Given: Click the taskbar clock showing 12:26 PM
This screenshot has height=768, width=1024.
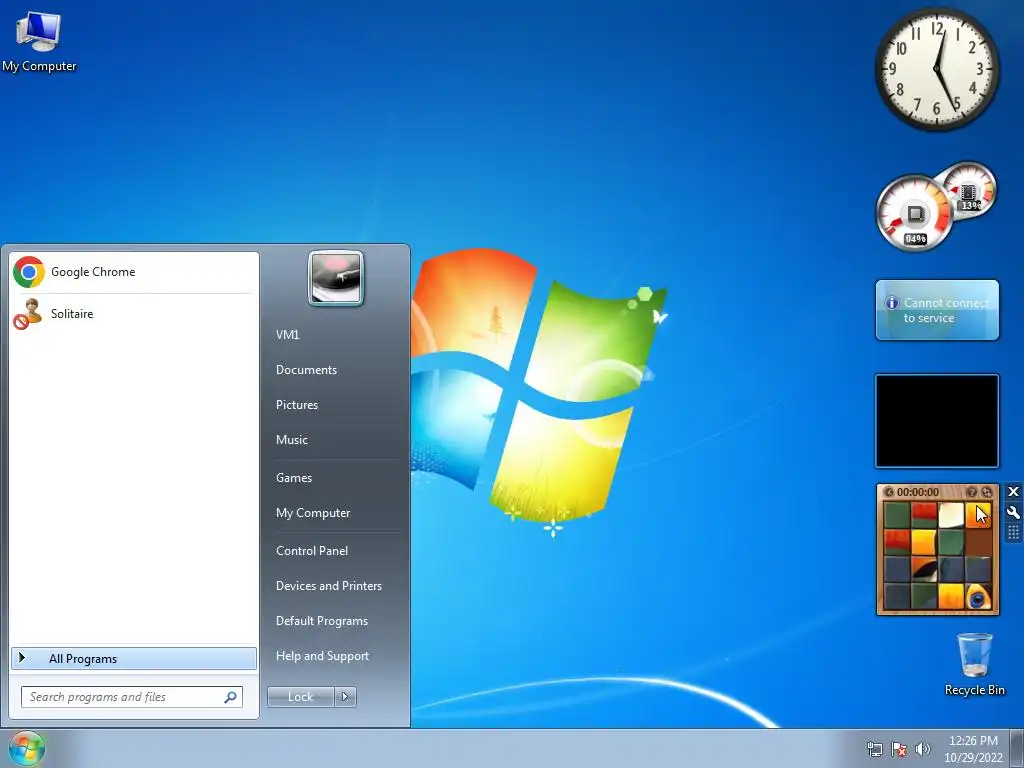Looking at the screenshot, I should [973, 749].
